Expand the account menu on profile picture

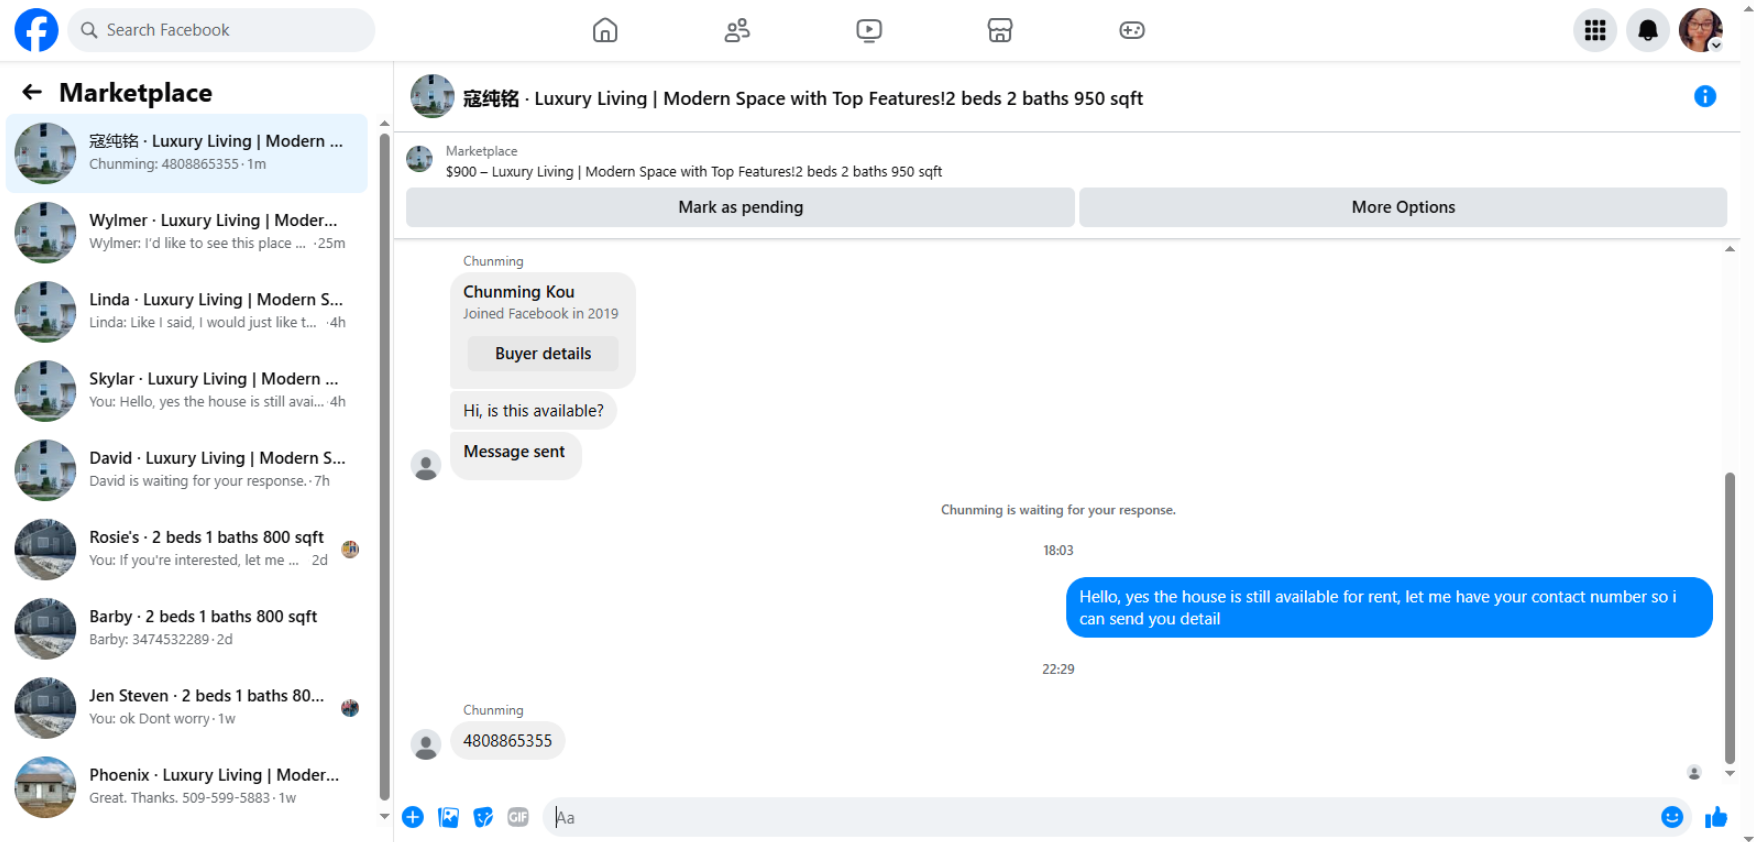click(1701, 30)
